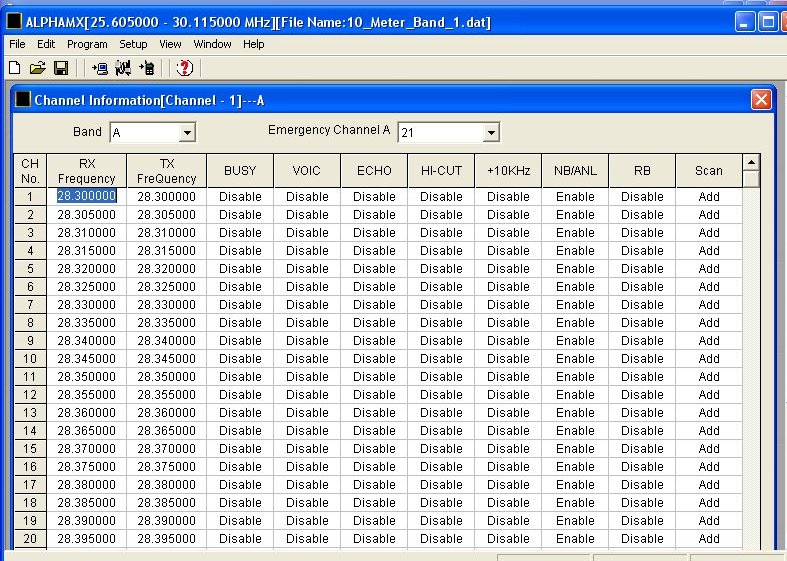787x561 pixels.
Task: Click the Open file folder icon
Action: 37,68
